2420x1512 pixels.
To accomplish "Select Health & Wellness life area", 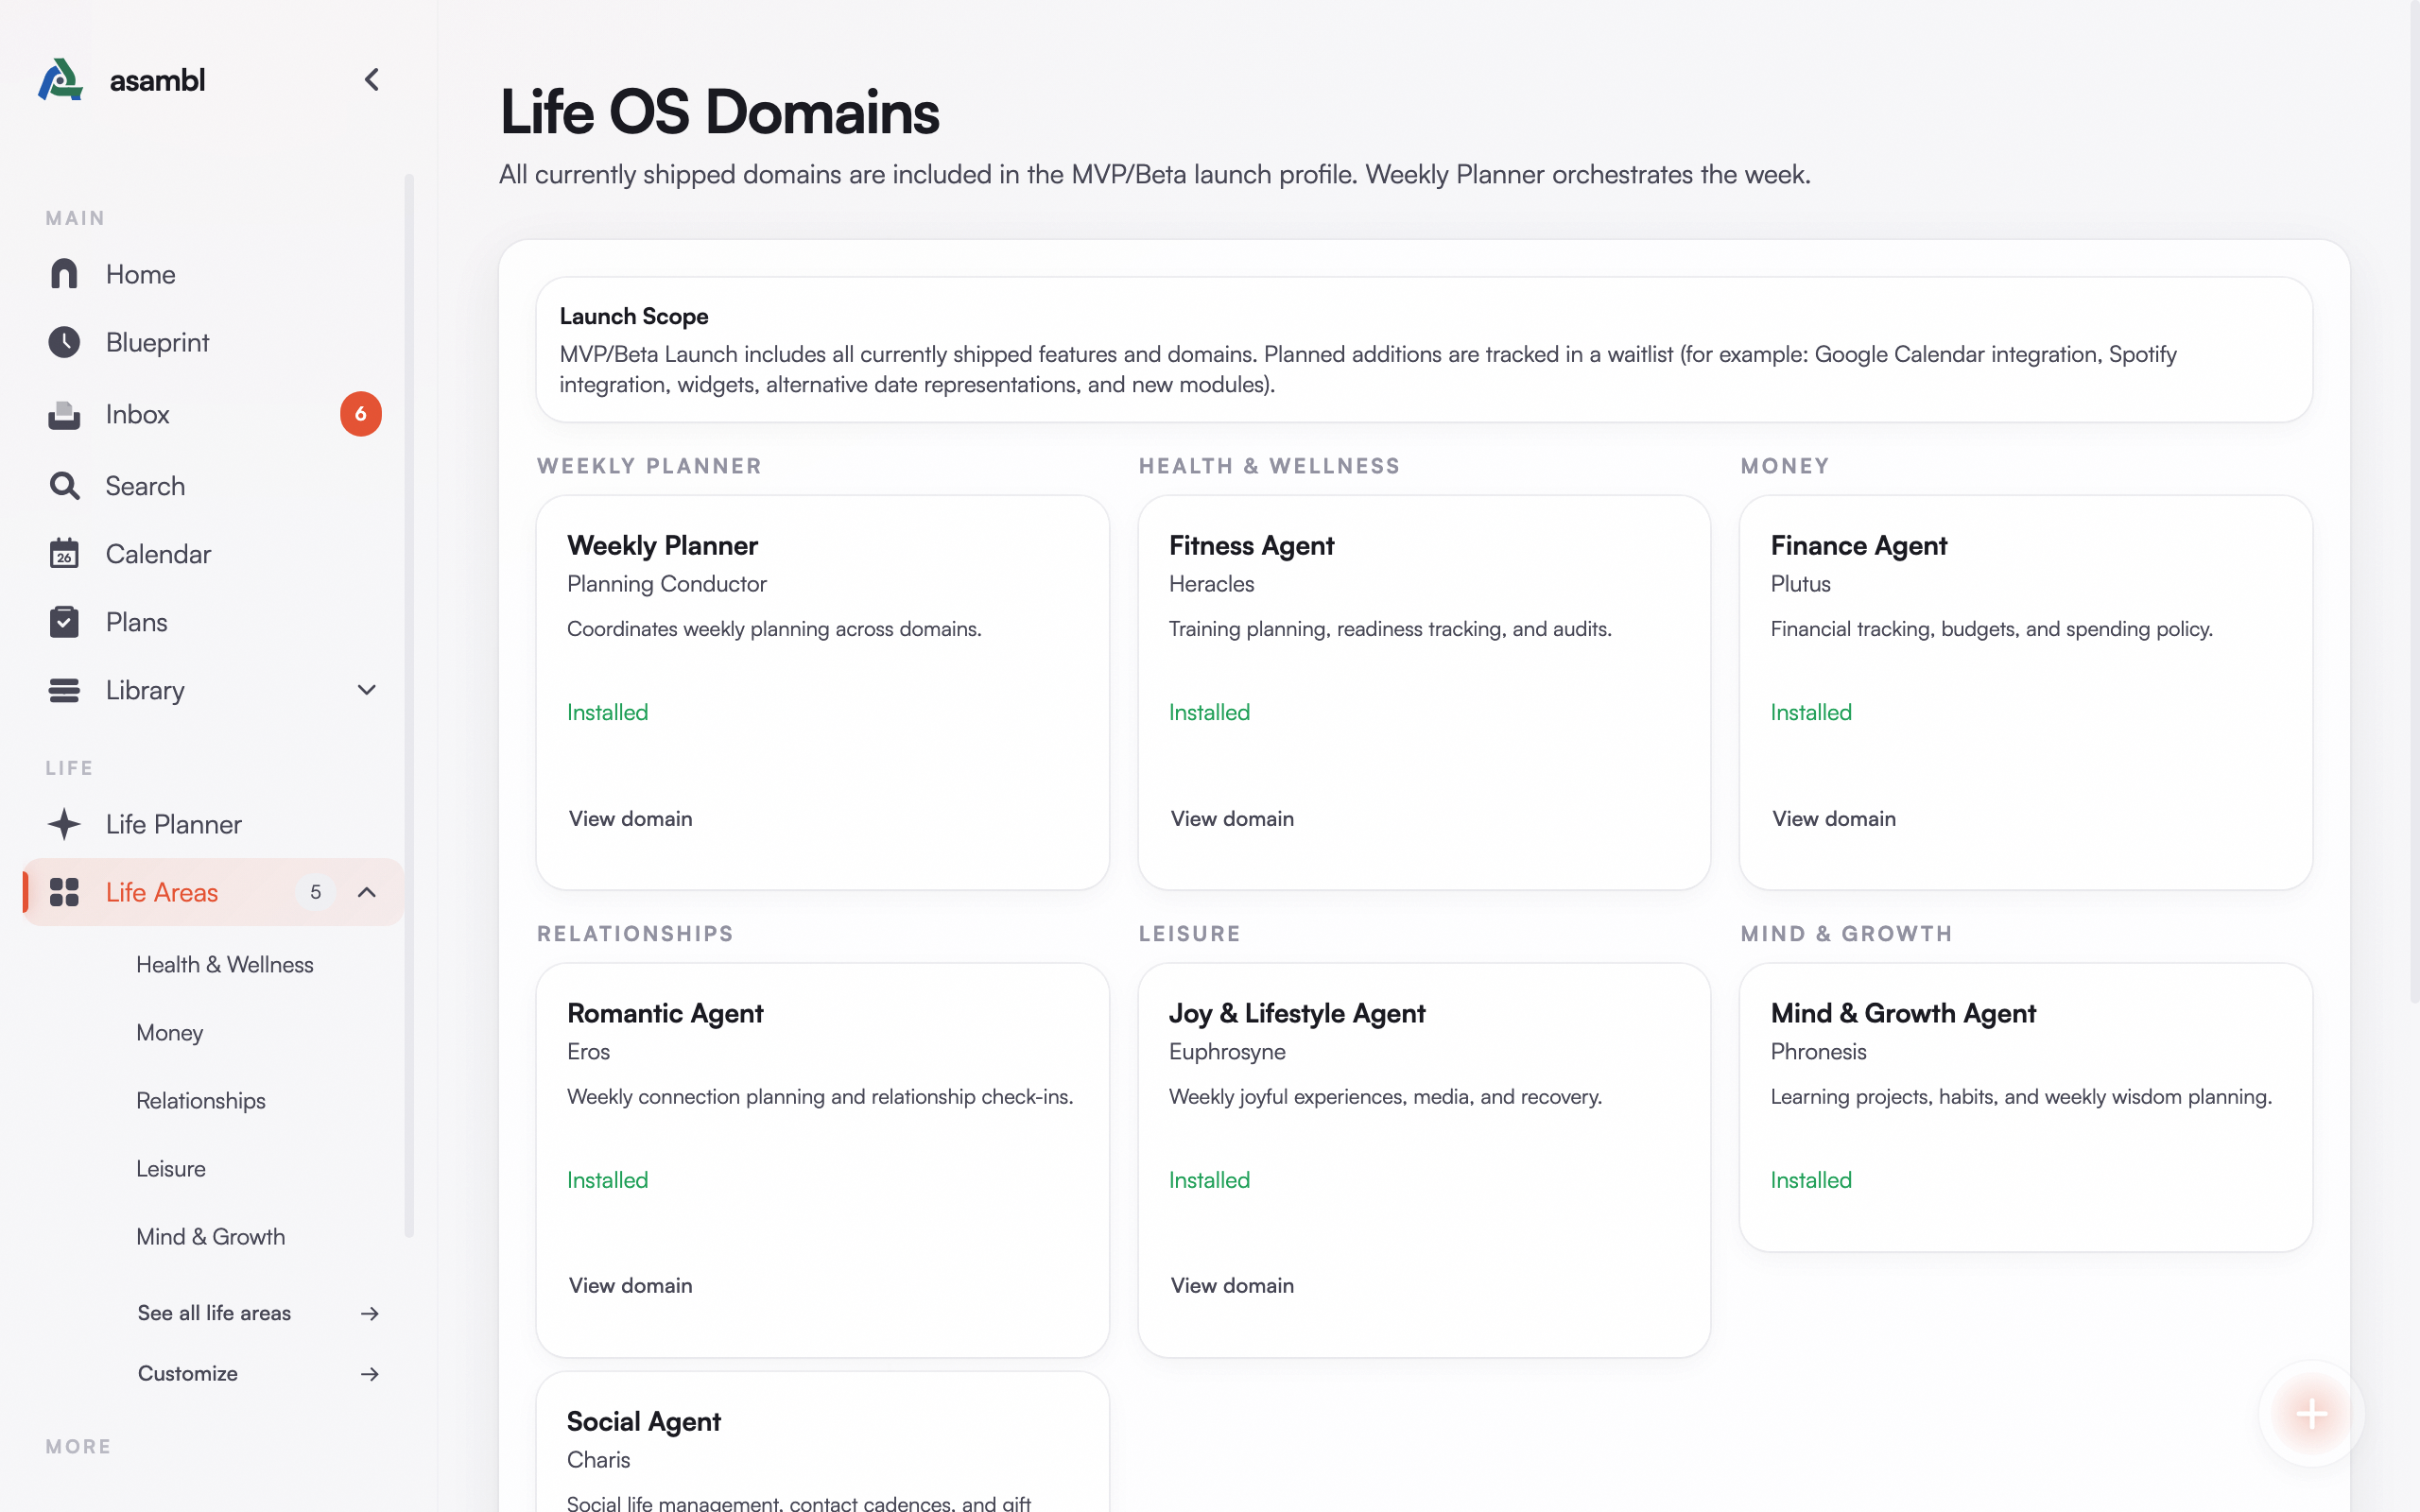I will (225, 964).
